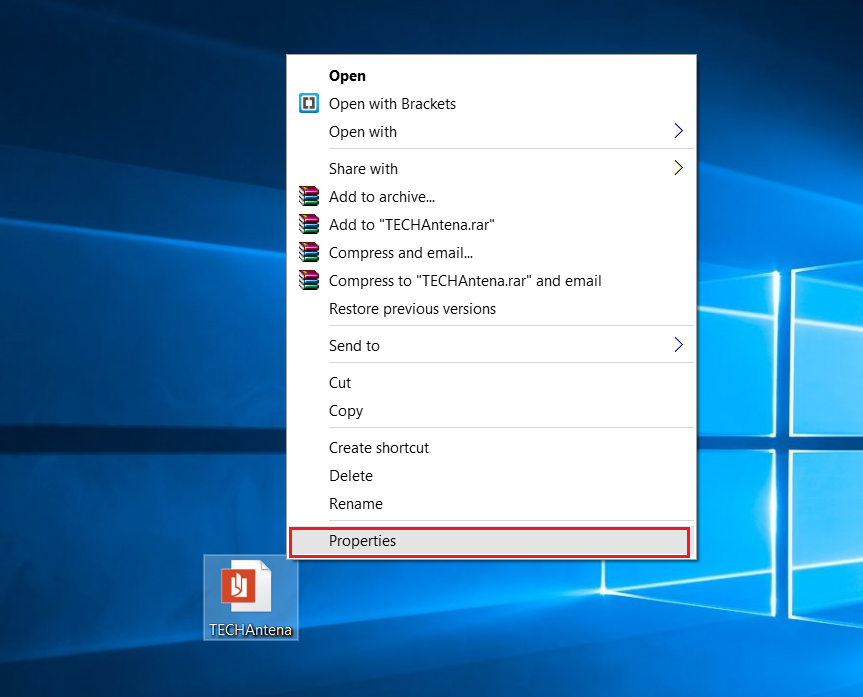Choose Open from the context menu

coord(491,75)
